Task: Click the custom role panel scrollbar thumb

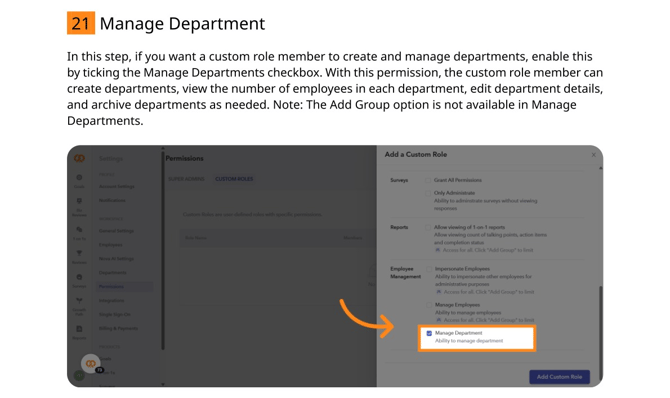Action: 600,333
